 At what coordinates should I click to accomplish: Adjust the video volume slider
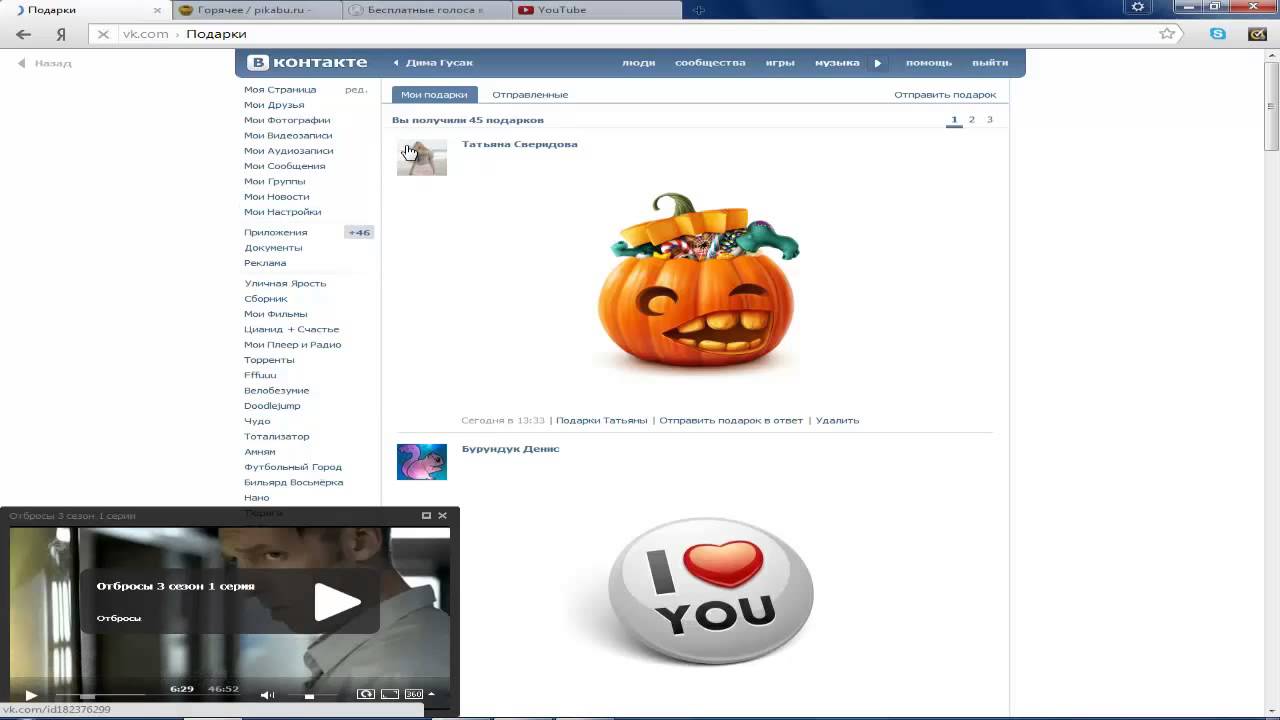[310, 695]
